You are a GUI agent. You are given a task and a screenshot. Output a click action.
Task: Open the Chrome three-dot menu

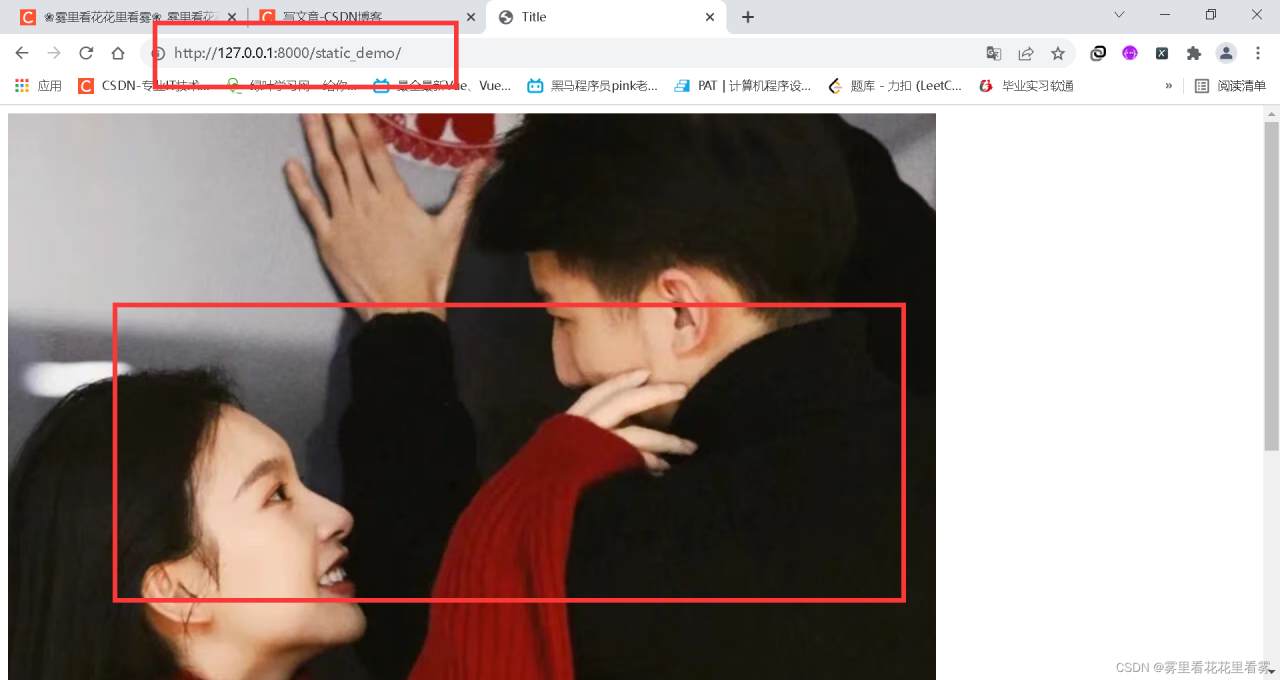[x=1258, y=53]
